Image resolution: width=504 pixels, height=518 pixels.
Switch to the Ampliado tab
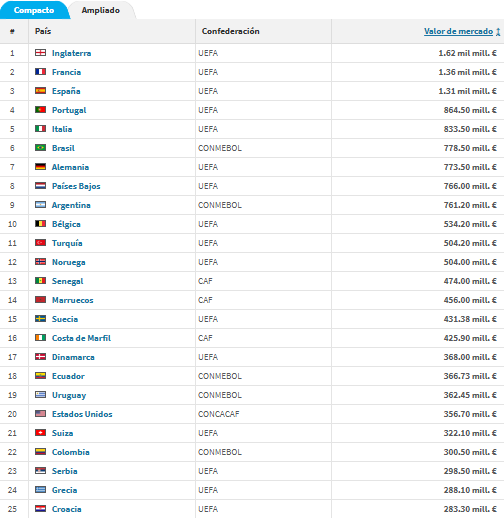click(x=101, y=10)
